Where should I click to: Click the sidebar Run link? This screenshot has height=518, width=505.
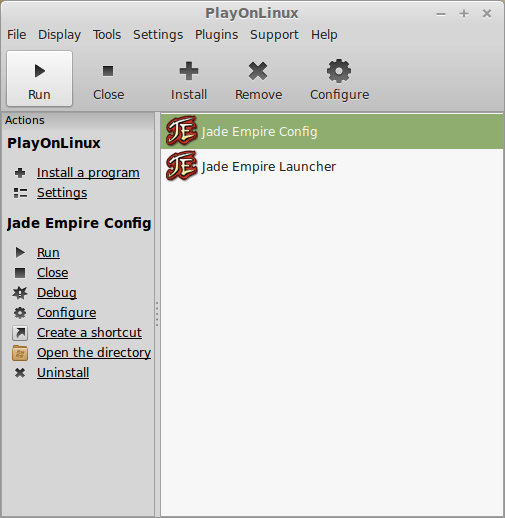click(x=48, y=253)
